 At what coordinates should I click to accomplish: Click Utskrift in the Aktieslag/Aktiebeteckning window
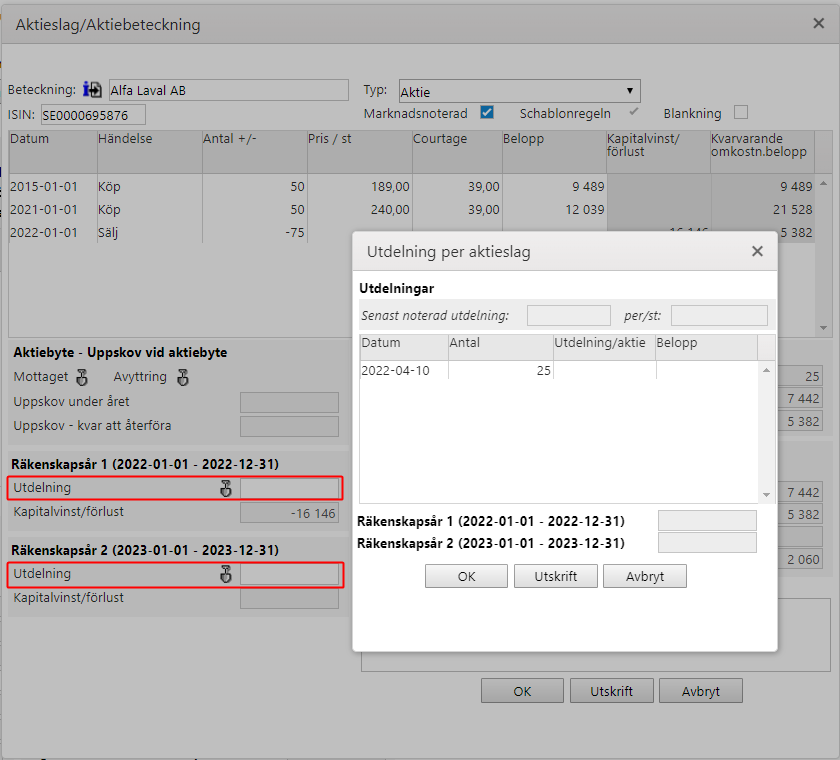pos(612,691)
